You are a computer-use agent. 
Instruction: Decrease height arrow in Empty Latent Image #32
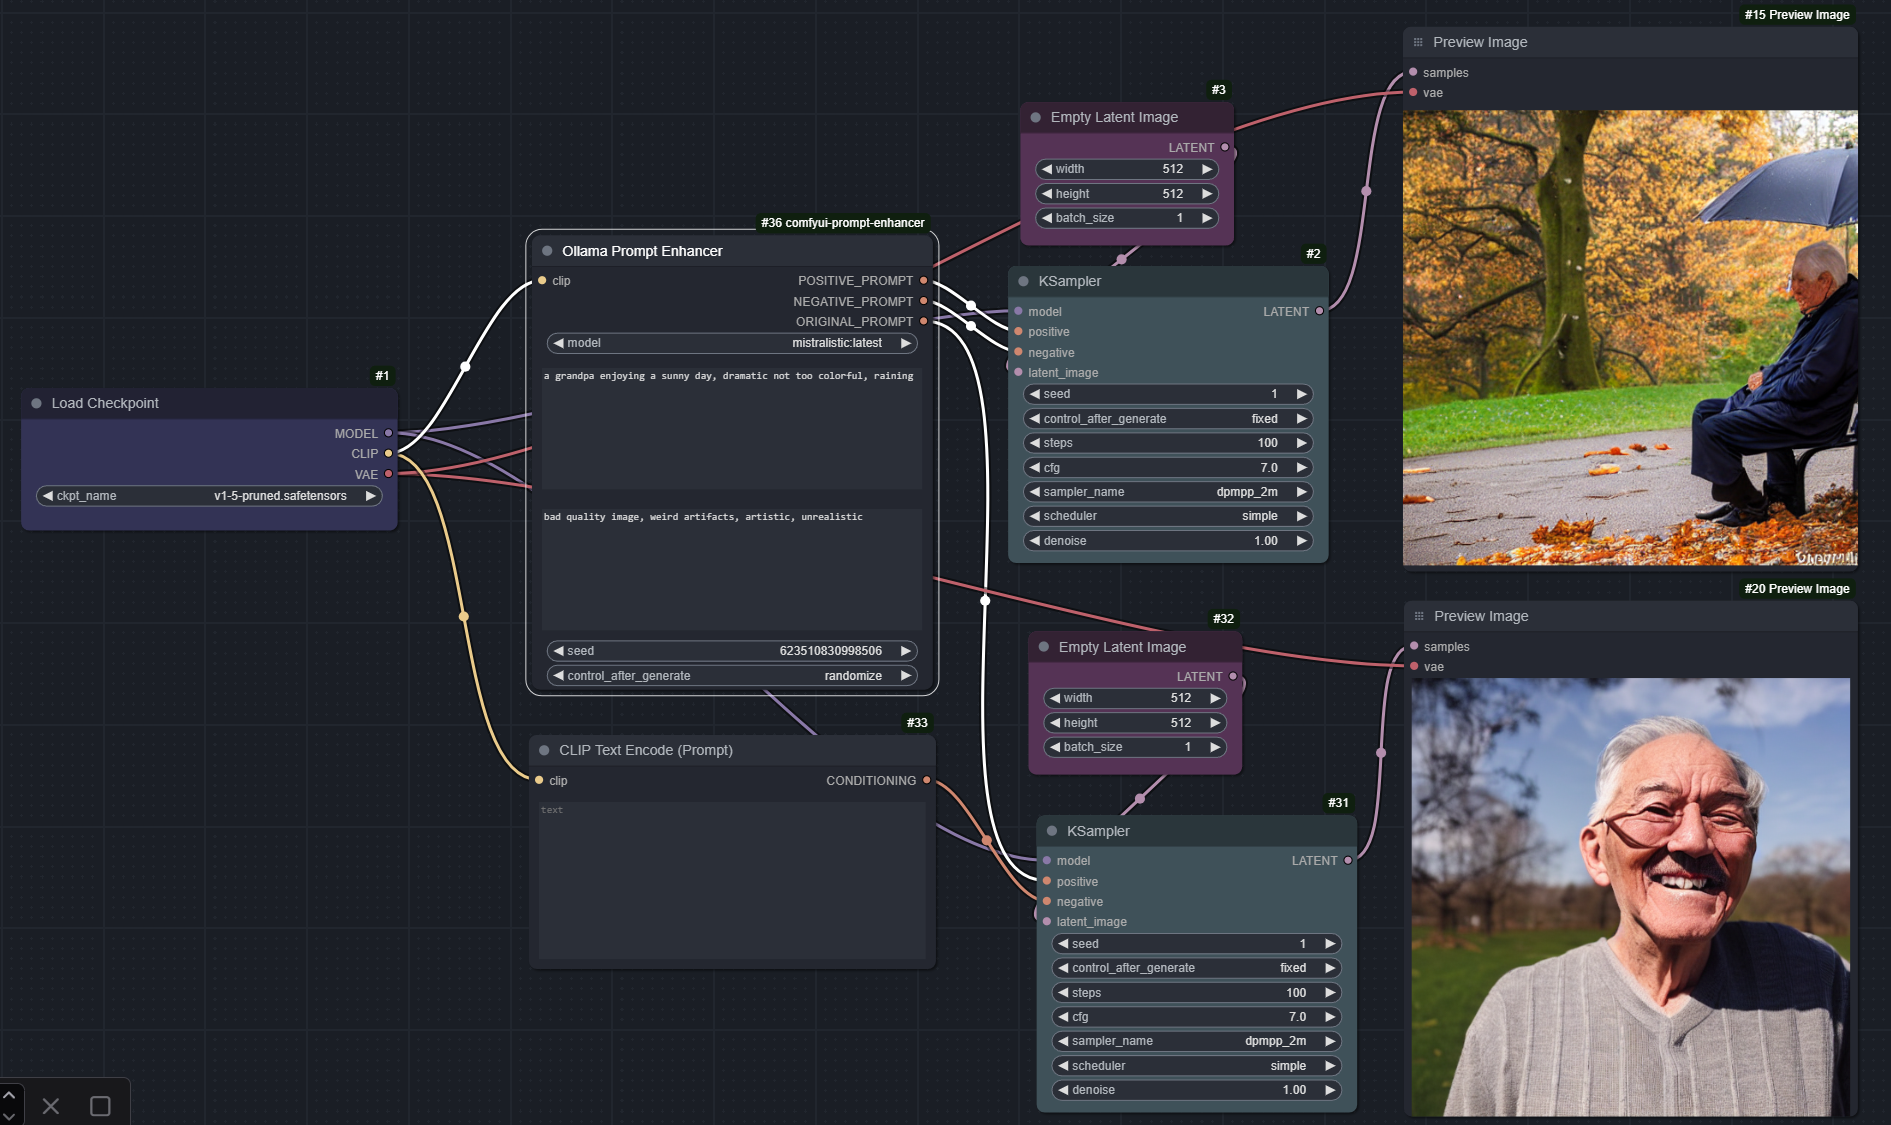click(1054, 723)
